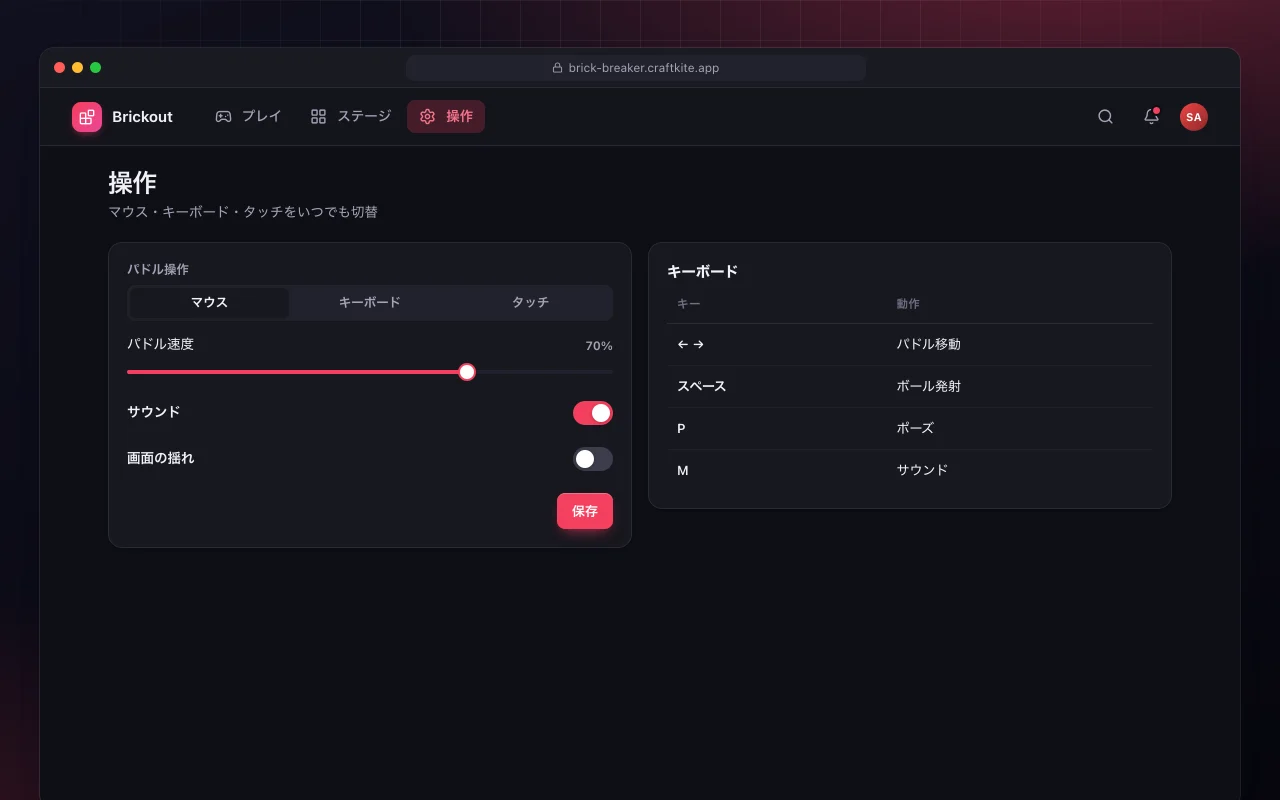Click the キーボード card heading
Viewport: 1280px width, 800px height.
702,271
